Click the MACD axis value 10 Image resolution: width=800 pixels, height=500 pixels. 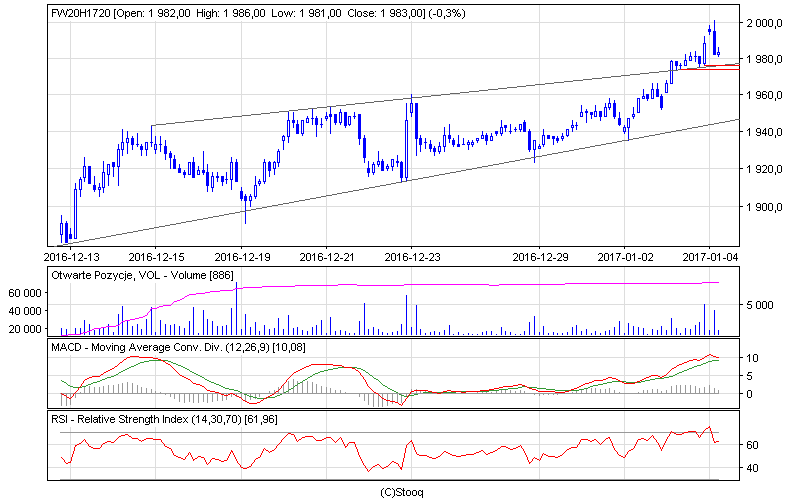coord(752,358)
